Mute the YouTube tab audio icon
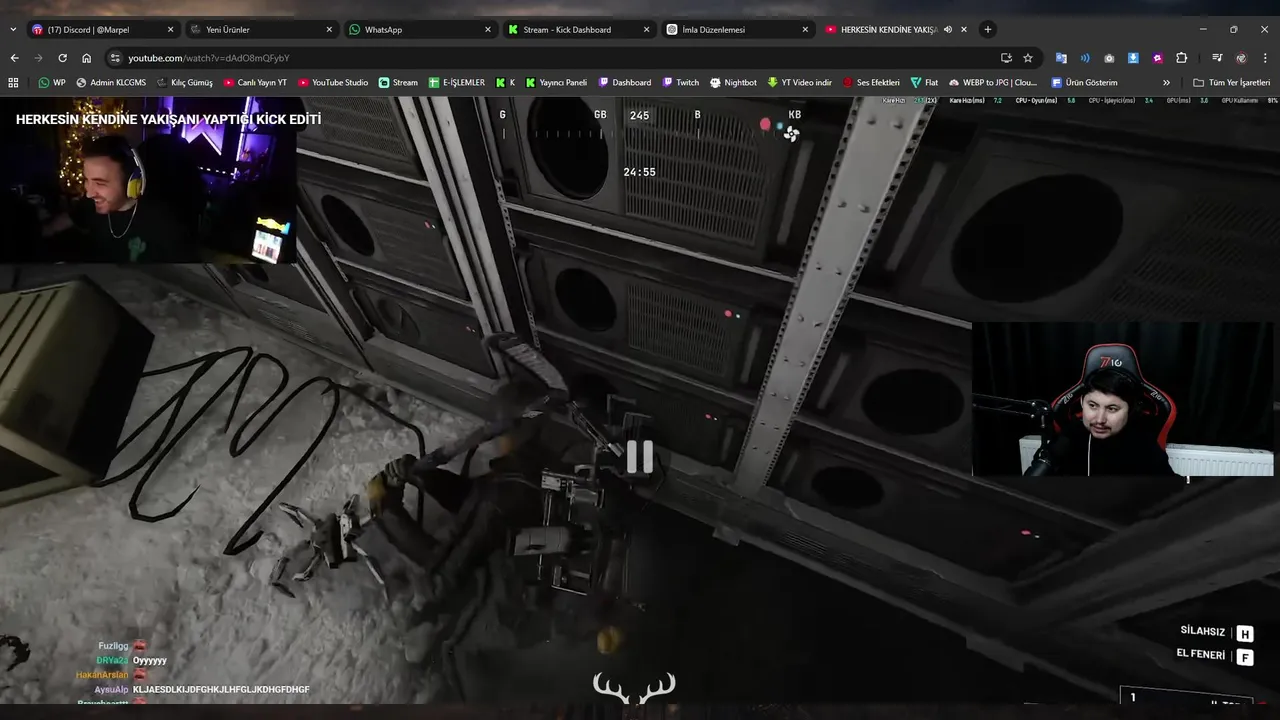Screen dimensions: 1280x720 point(948,29)
